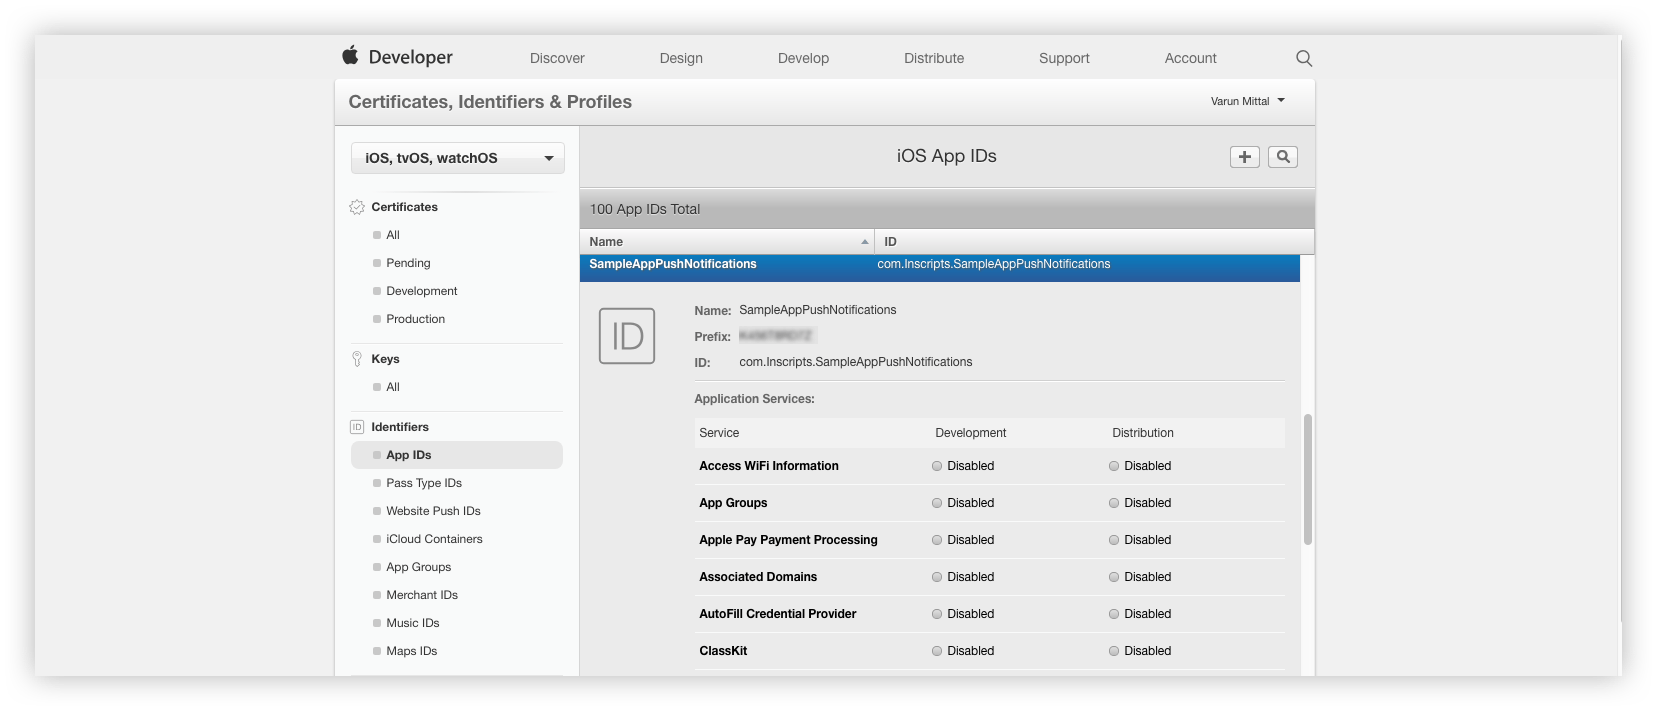Viewport: 1664px width, 715px height.
Task: Open the search magnifier in top navigation
Action: coord(1304,58)
